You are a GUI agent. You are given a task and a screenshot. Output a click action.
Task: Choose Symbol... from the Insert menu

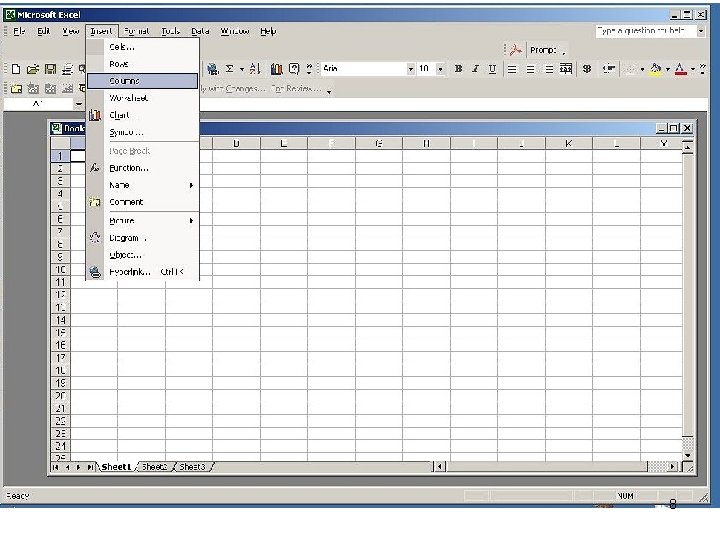(x=143, y=132)
